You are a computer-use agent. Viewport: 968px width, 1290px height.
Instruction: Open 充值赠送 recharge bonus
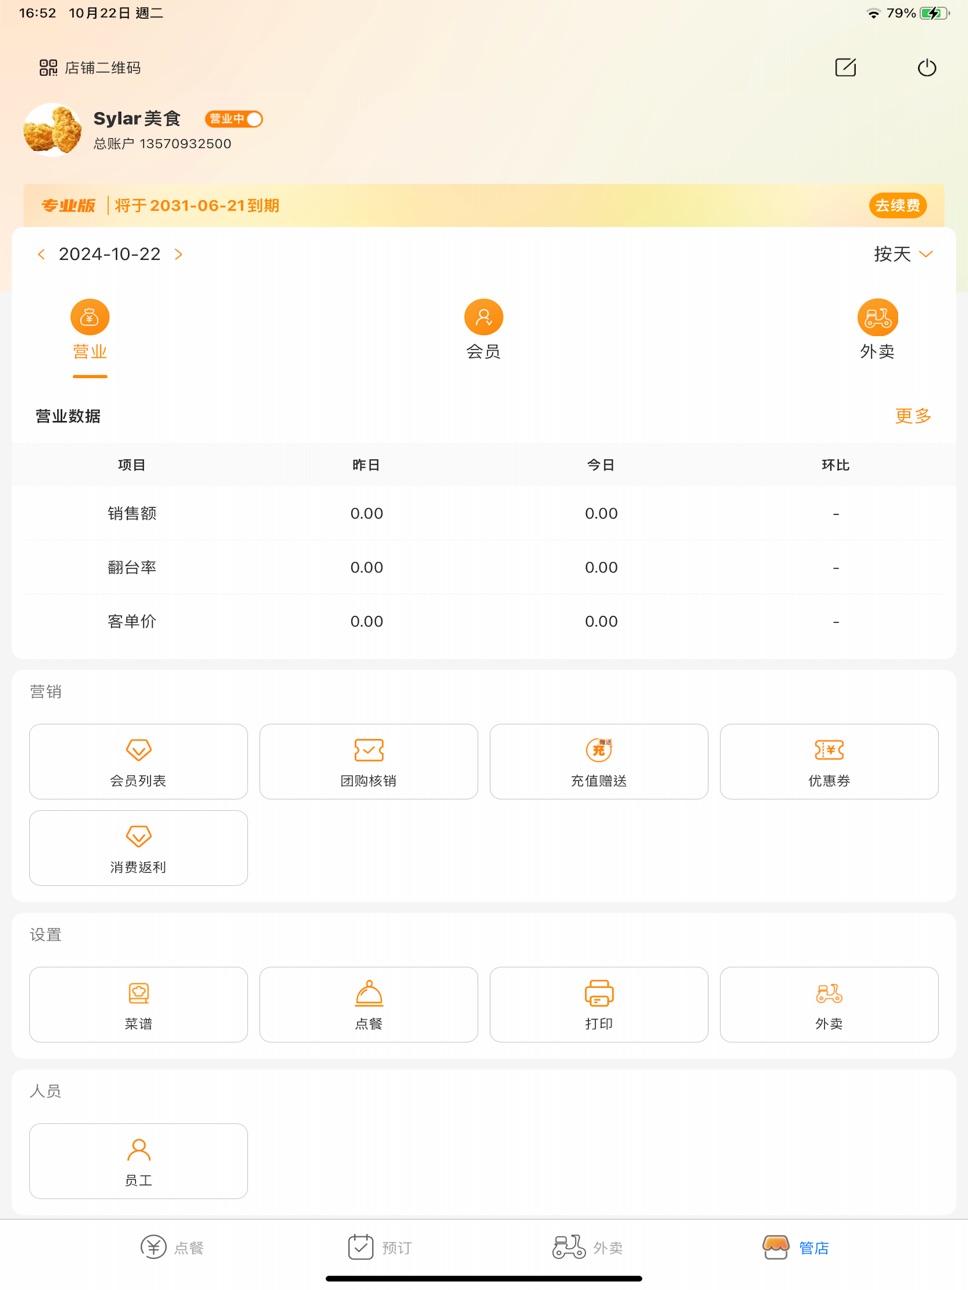[599, 762]
